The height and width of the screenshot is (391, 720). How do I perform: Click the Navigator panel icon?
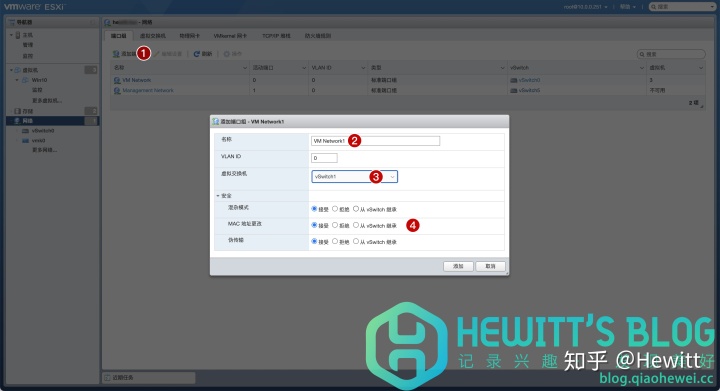tap(12, 22)
